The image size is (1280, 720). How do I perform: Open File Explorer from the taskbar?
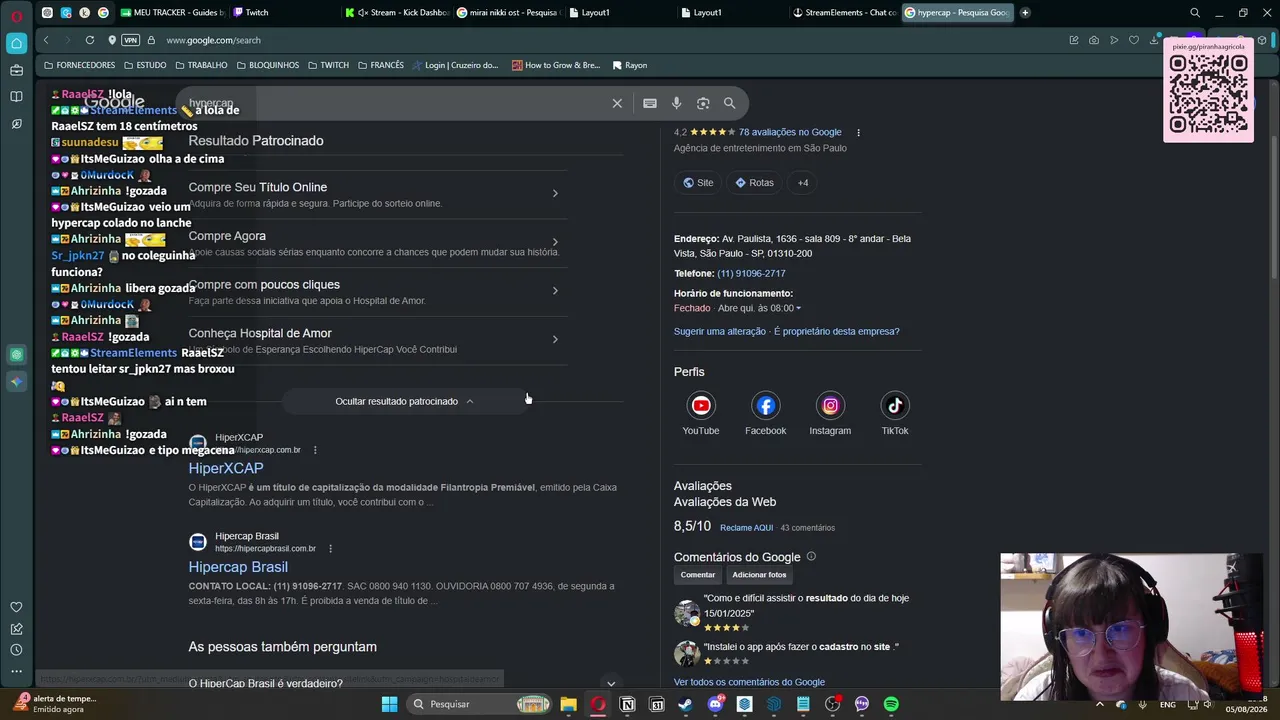coord(569,704)
